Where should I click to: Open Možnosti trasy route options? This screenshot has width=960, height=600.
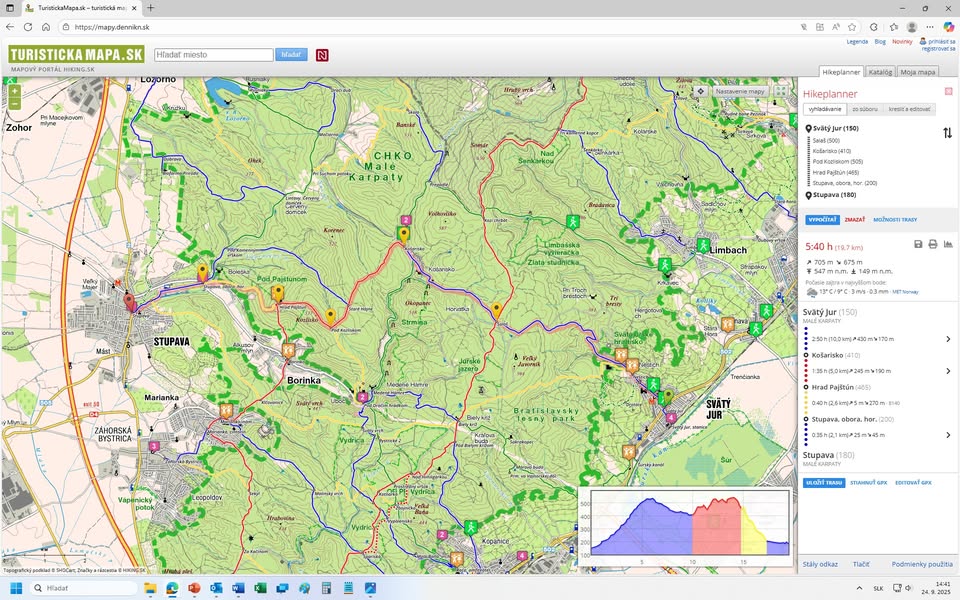coord(895,220)
